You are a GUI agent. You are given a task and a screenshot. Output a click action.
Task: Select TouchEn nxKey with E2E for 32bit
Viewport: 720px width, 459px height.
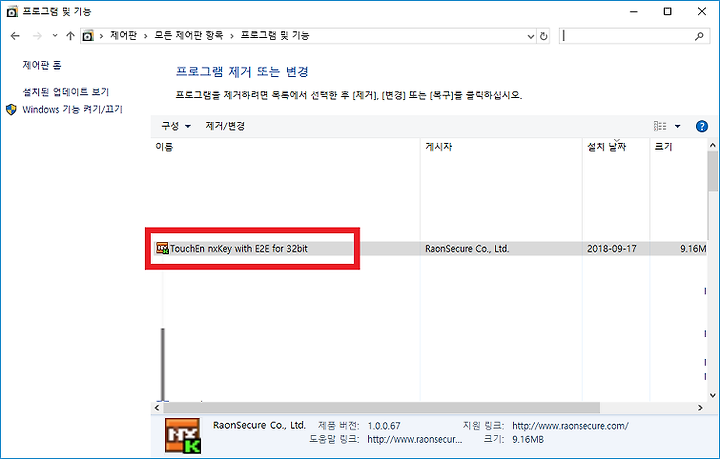239,249
